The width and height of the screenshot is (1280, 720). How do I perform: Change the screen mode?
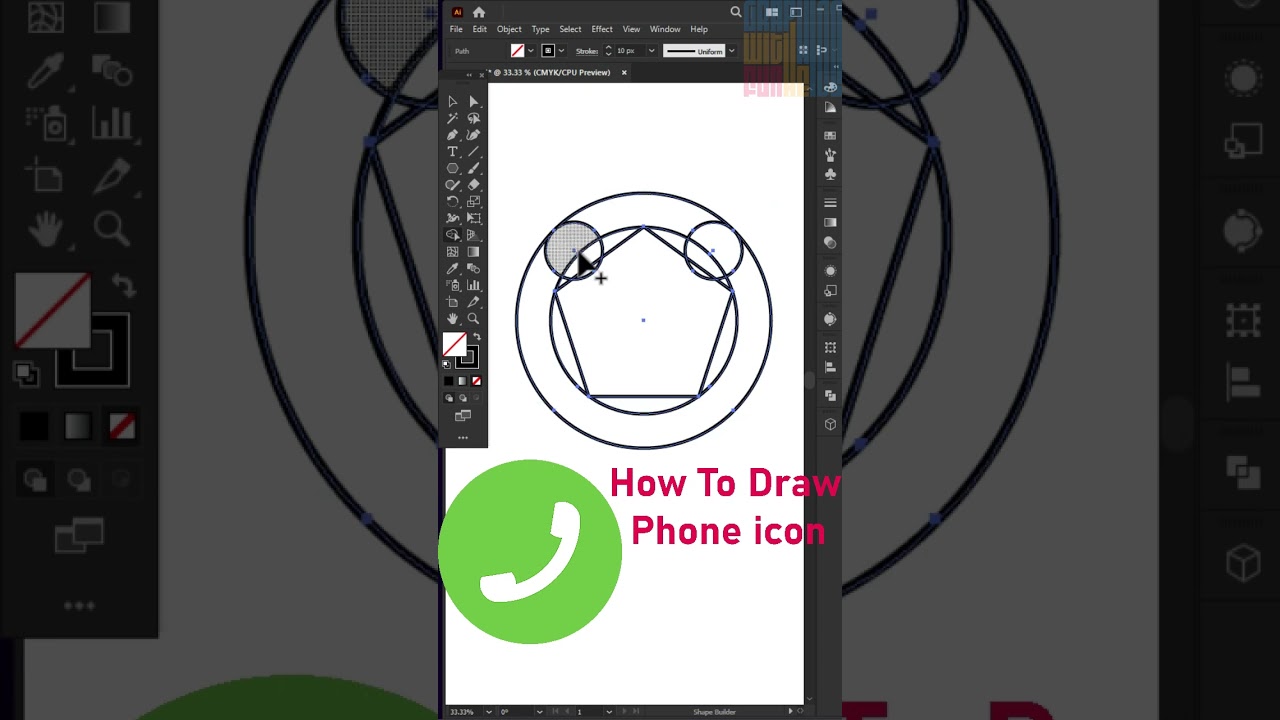(x=463, y=416)
